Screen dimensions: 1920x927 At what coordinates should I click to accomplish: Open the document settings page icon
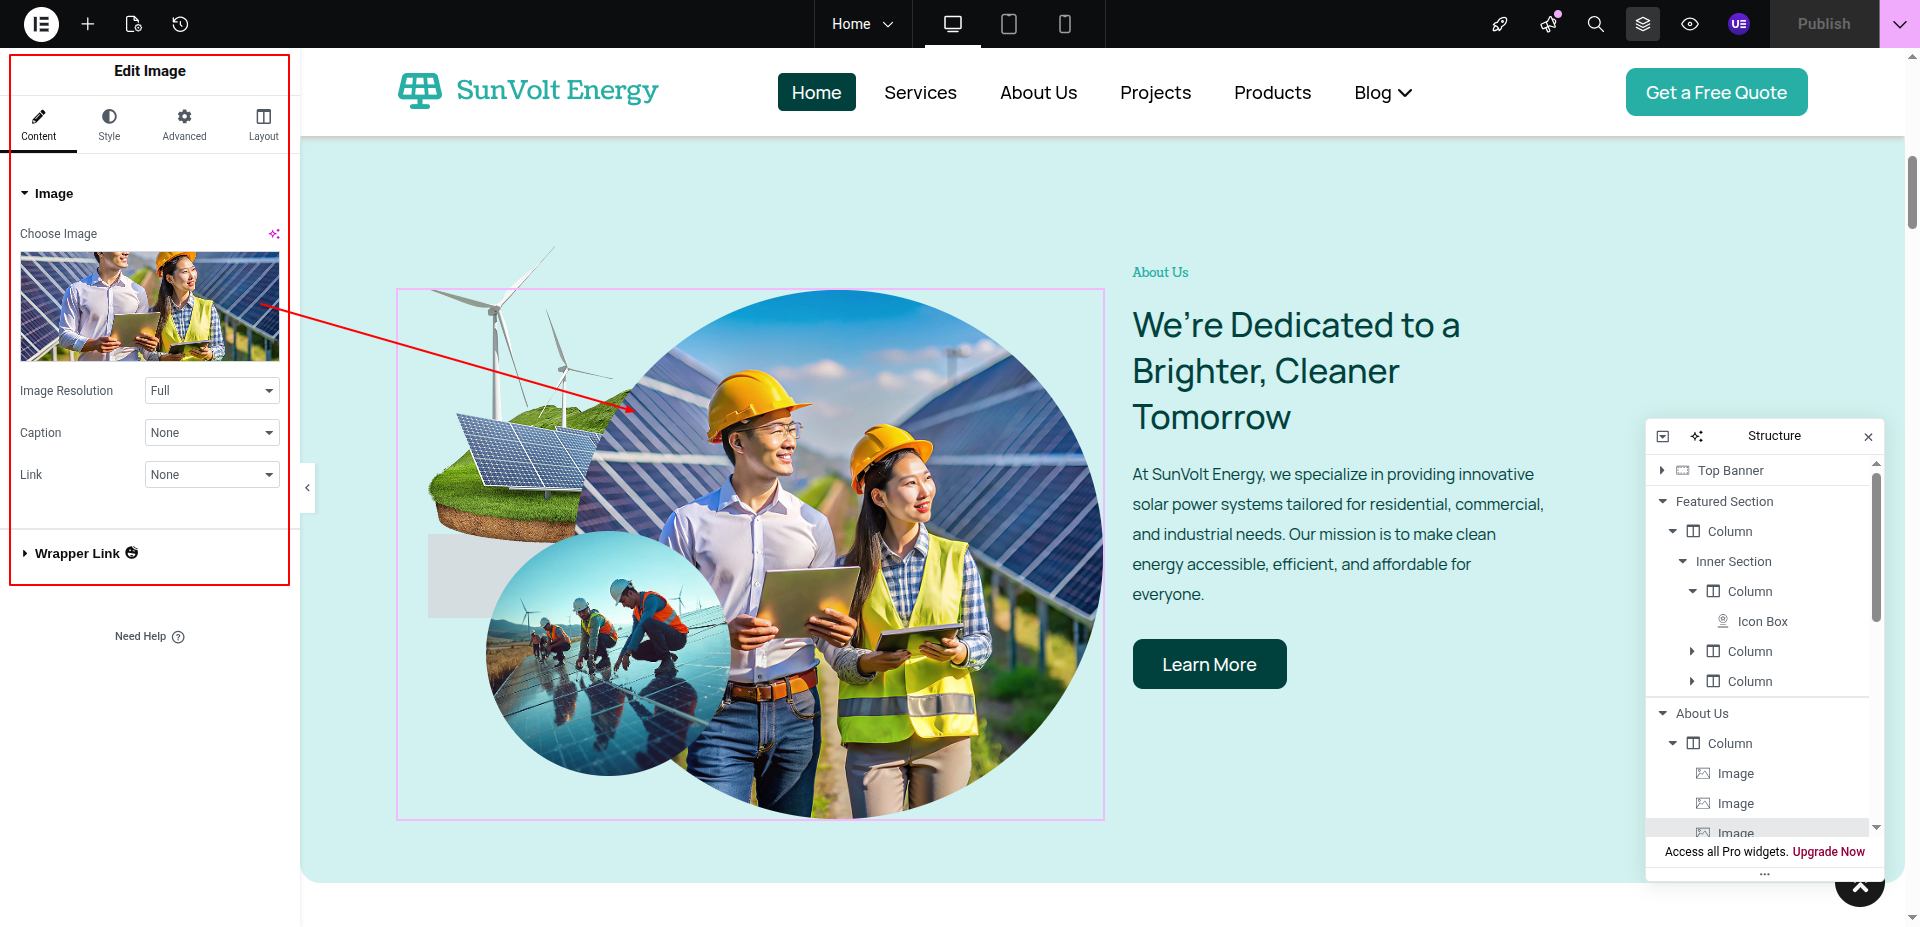pos(134,24)
